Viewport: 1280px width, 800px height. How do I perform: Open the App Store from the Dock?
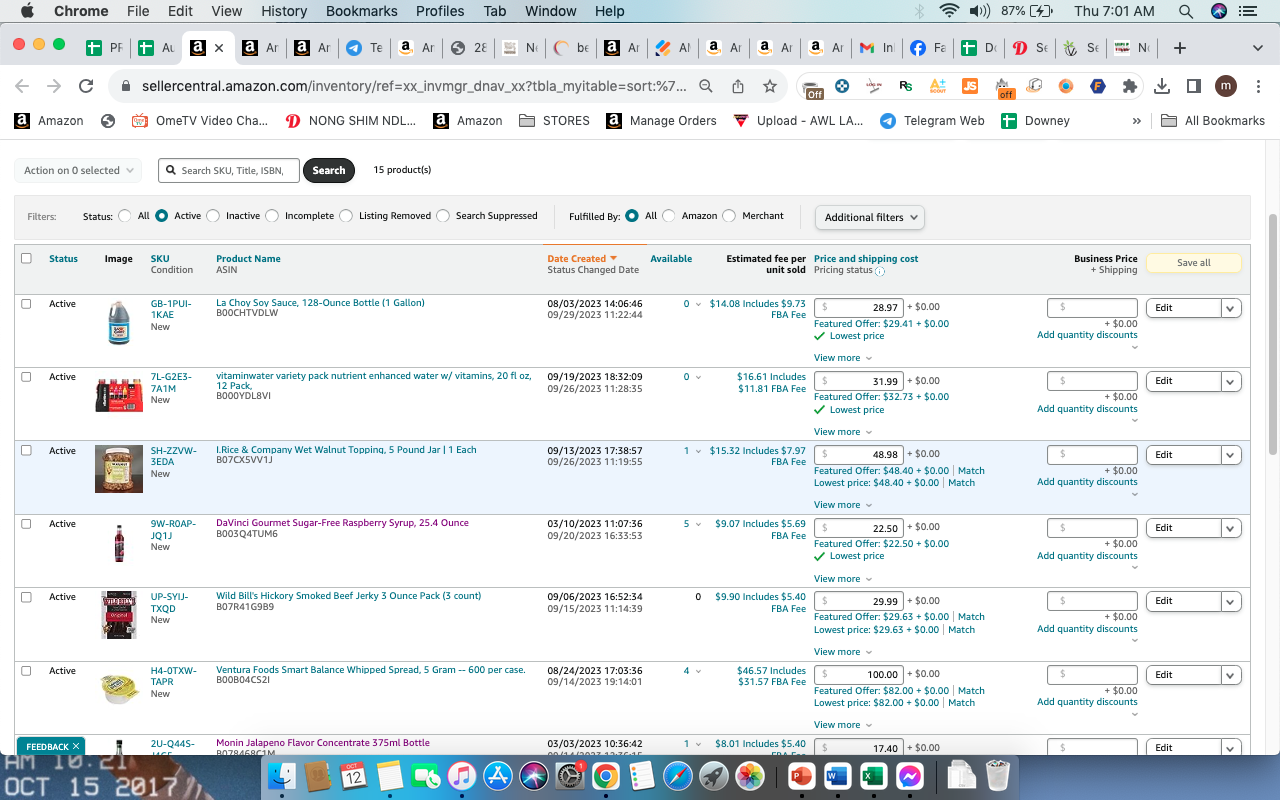click(x=497, y=775)
